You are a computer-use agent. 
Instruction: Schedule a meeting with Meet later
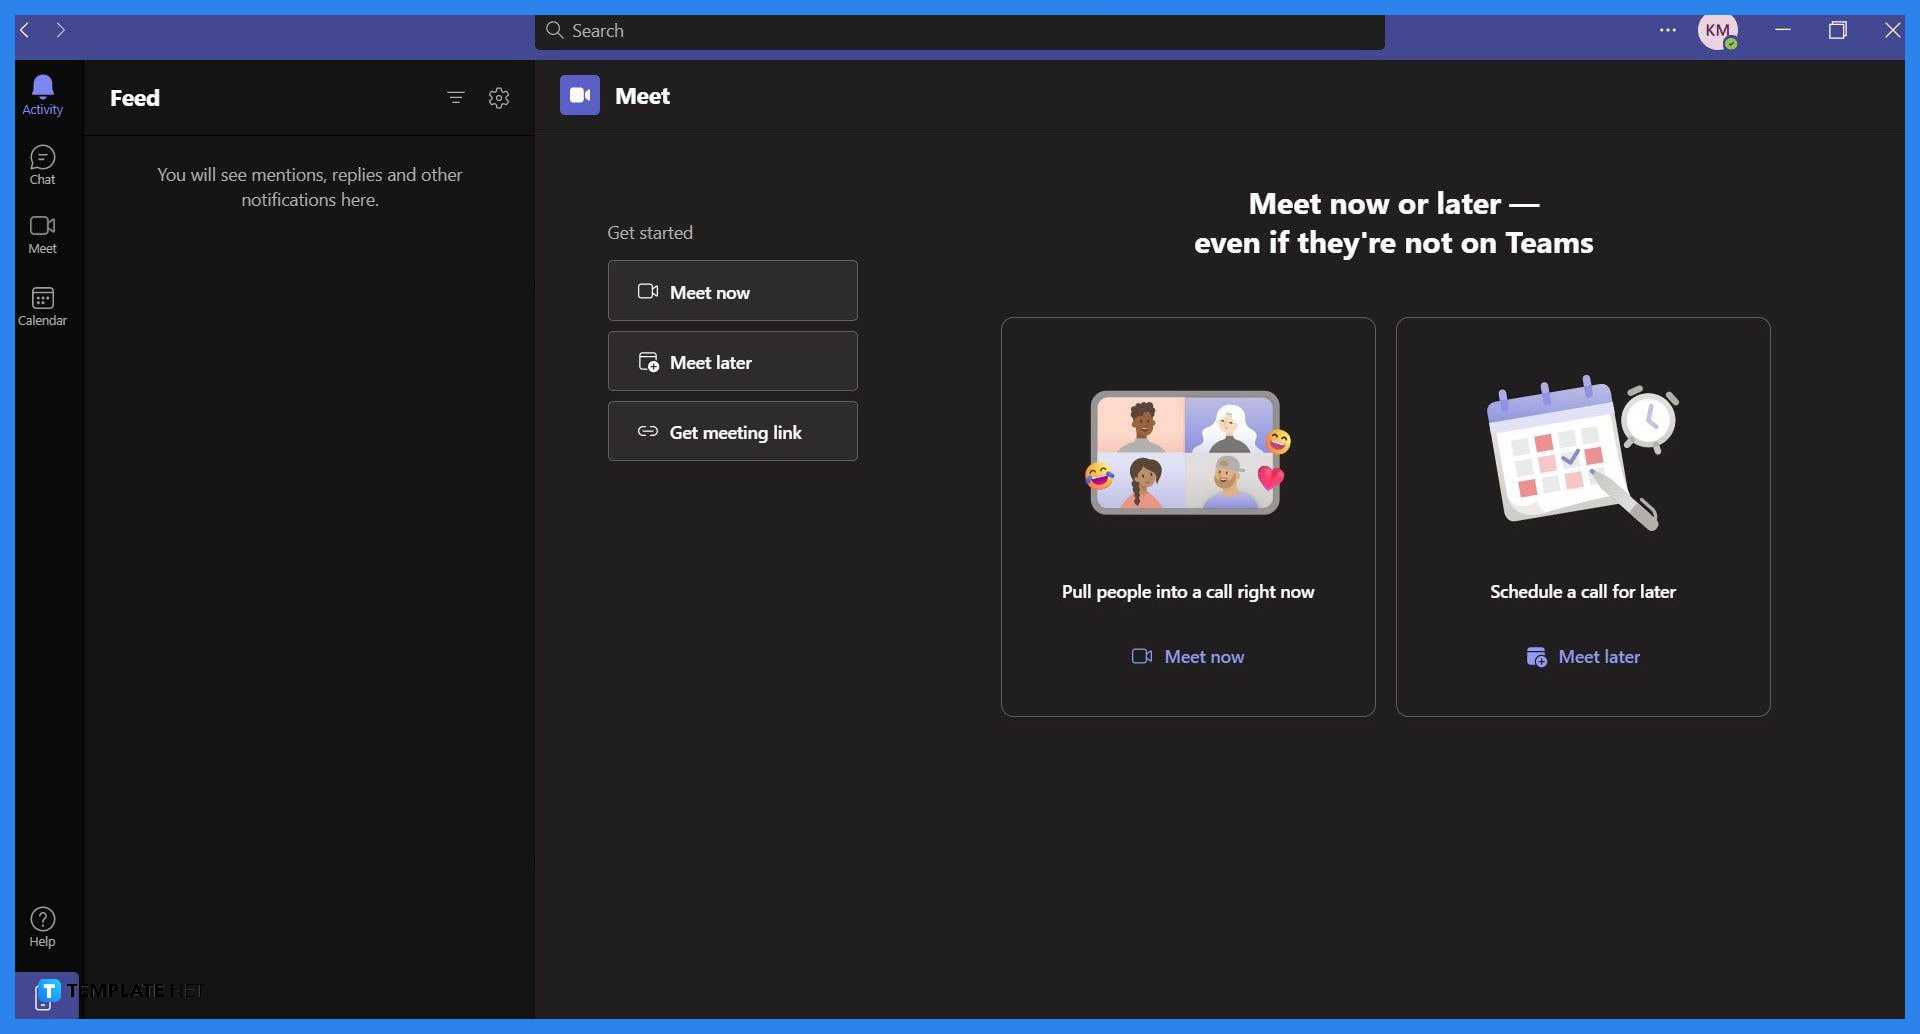click(x=732, y=361)
